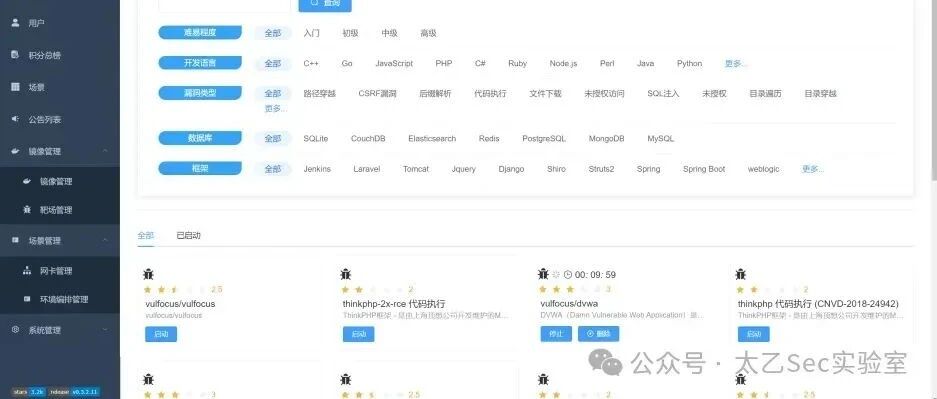937x399 pixels.
Task: Show 更多 vulnerability types
Action: (275, 109)
